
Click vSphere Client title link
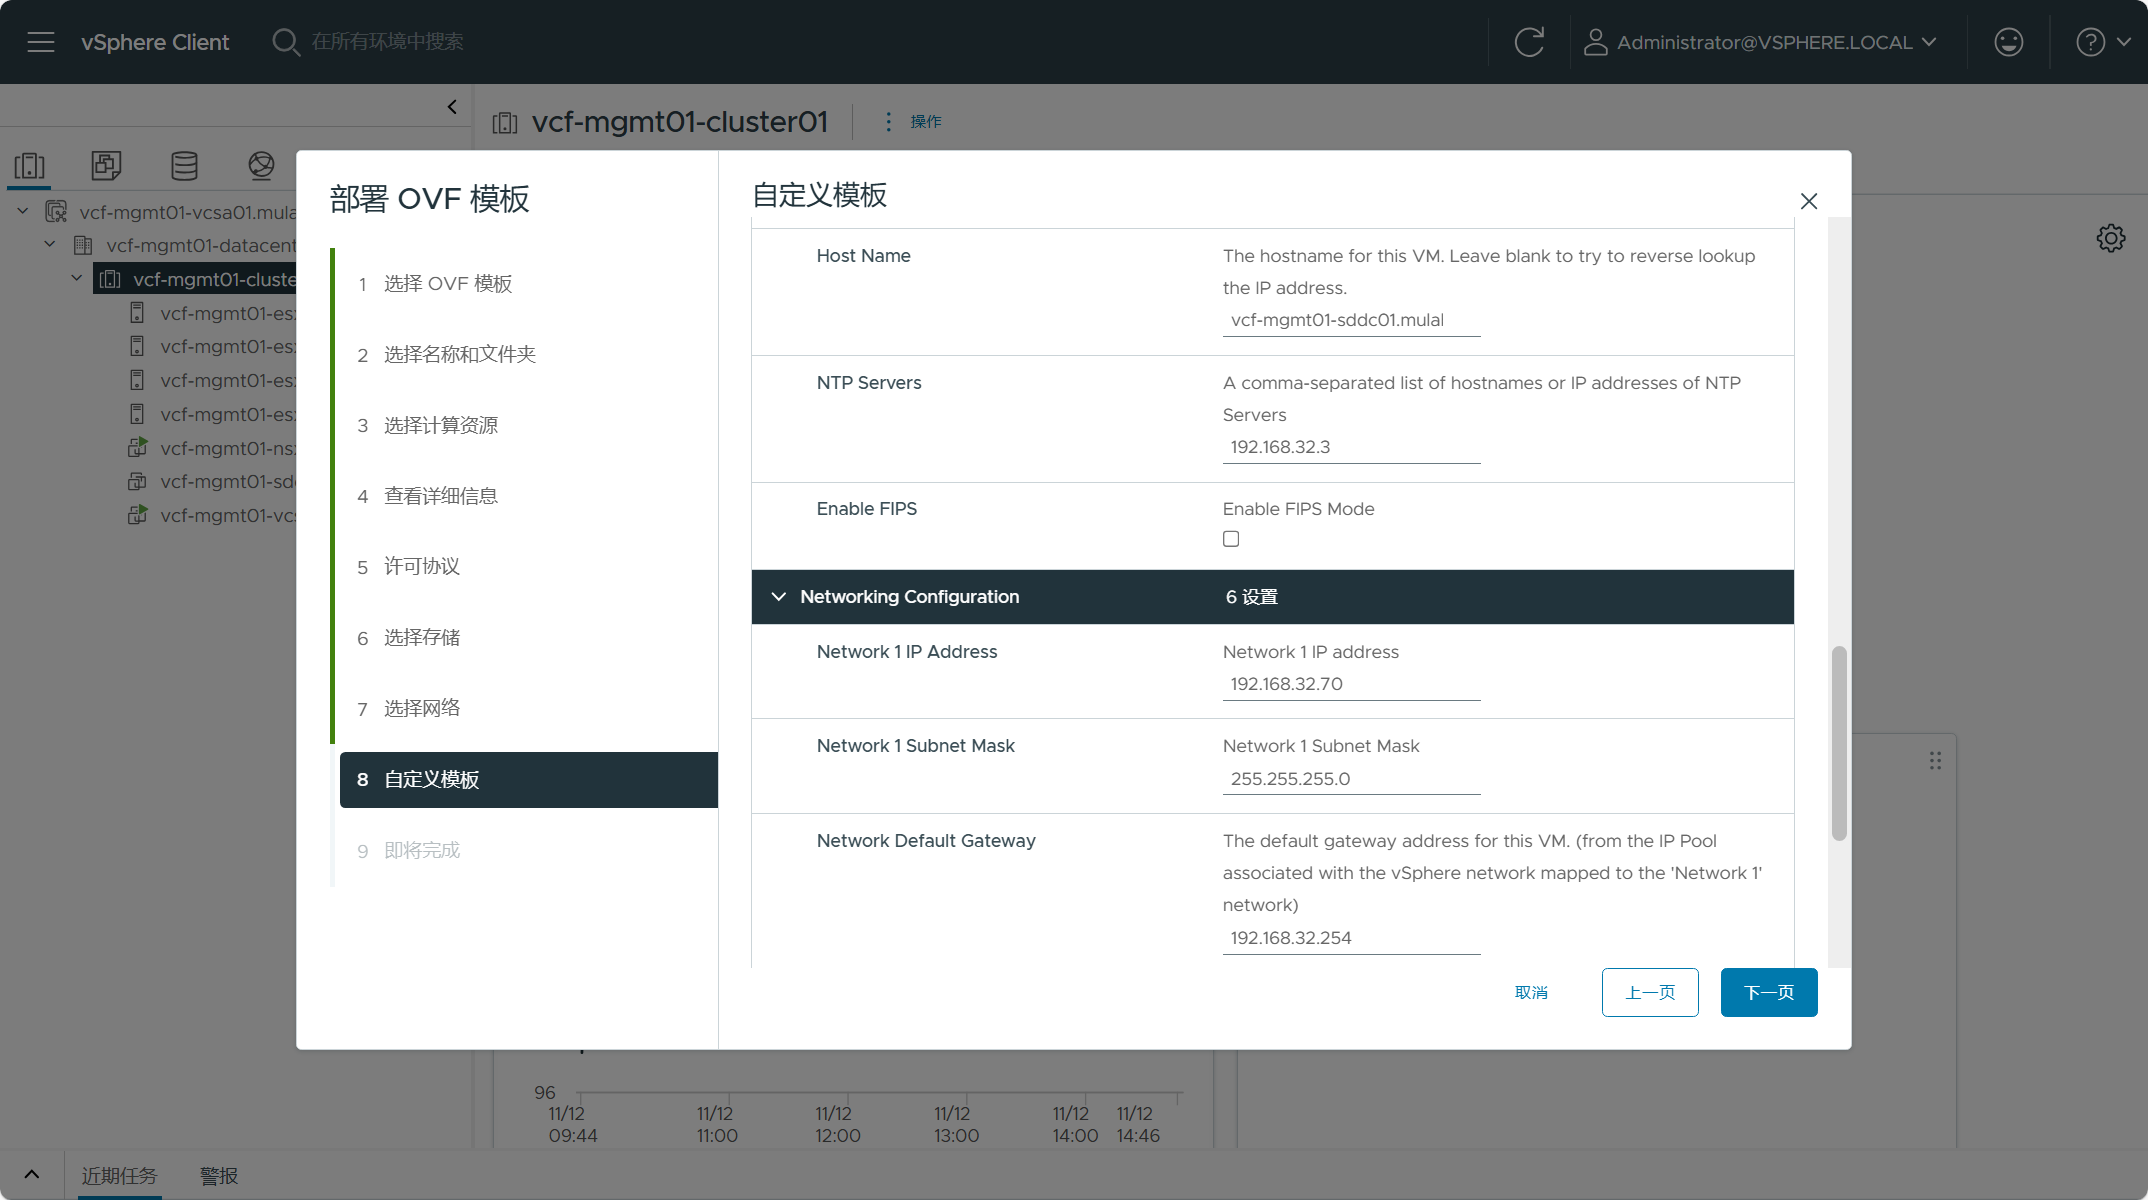[x=155, y=42]
